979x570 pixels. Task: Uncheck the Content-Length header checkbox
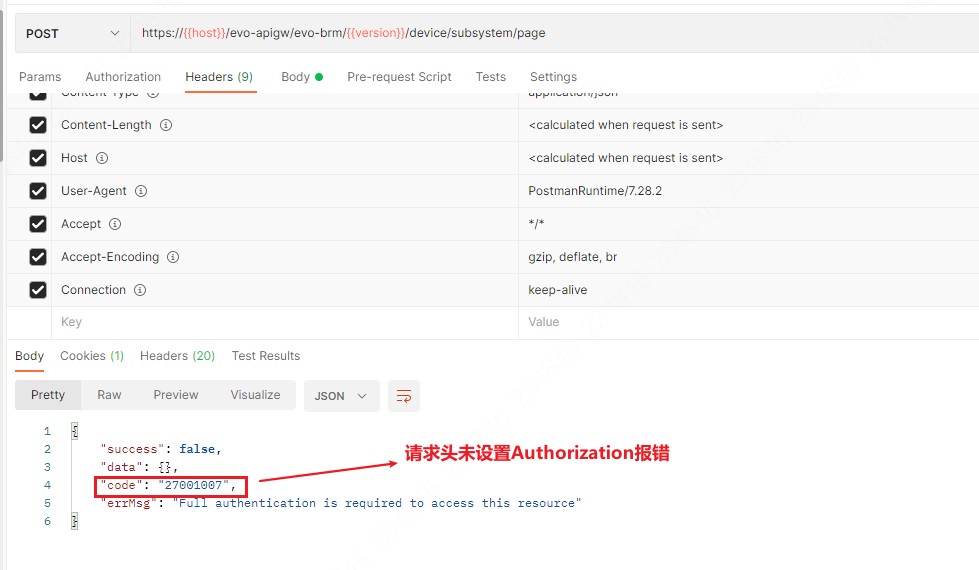pyautogui.click(x=38, y=125)
